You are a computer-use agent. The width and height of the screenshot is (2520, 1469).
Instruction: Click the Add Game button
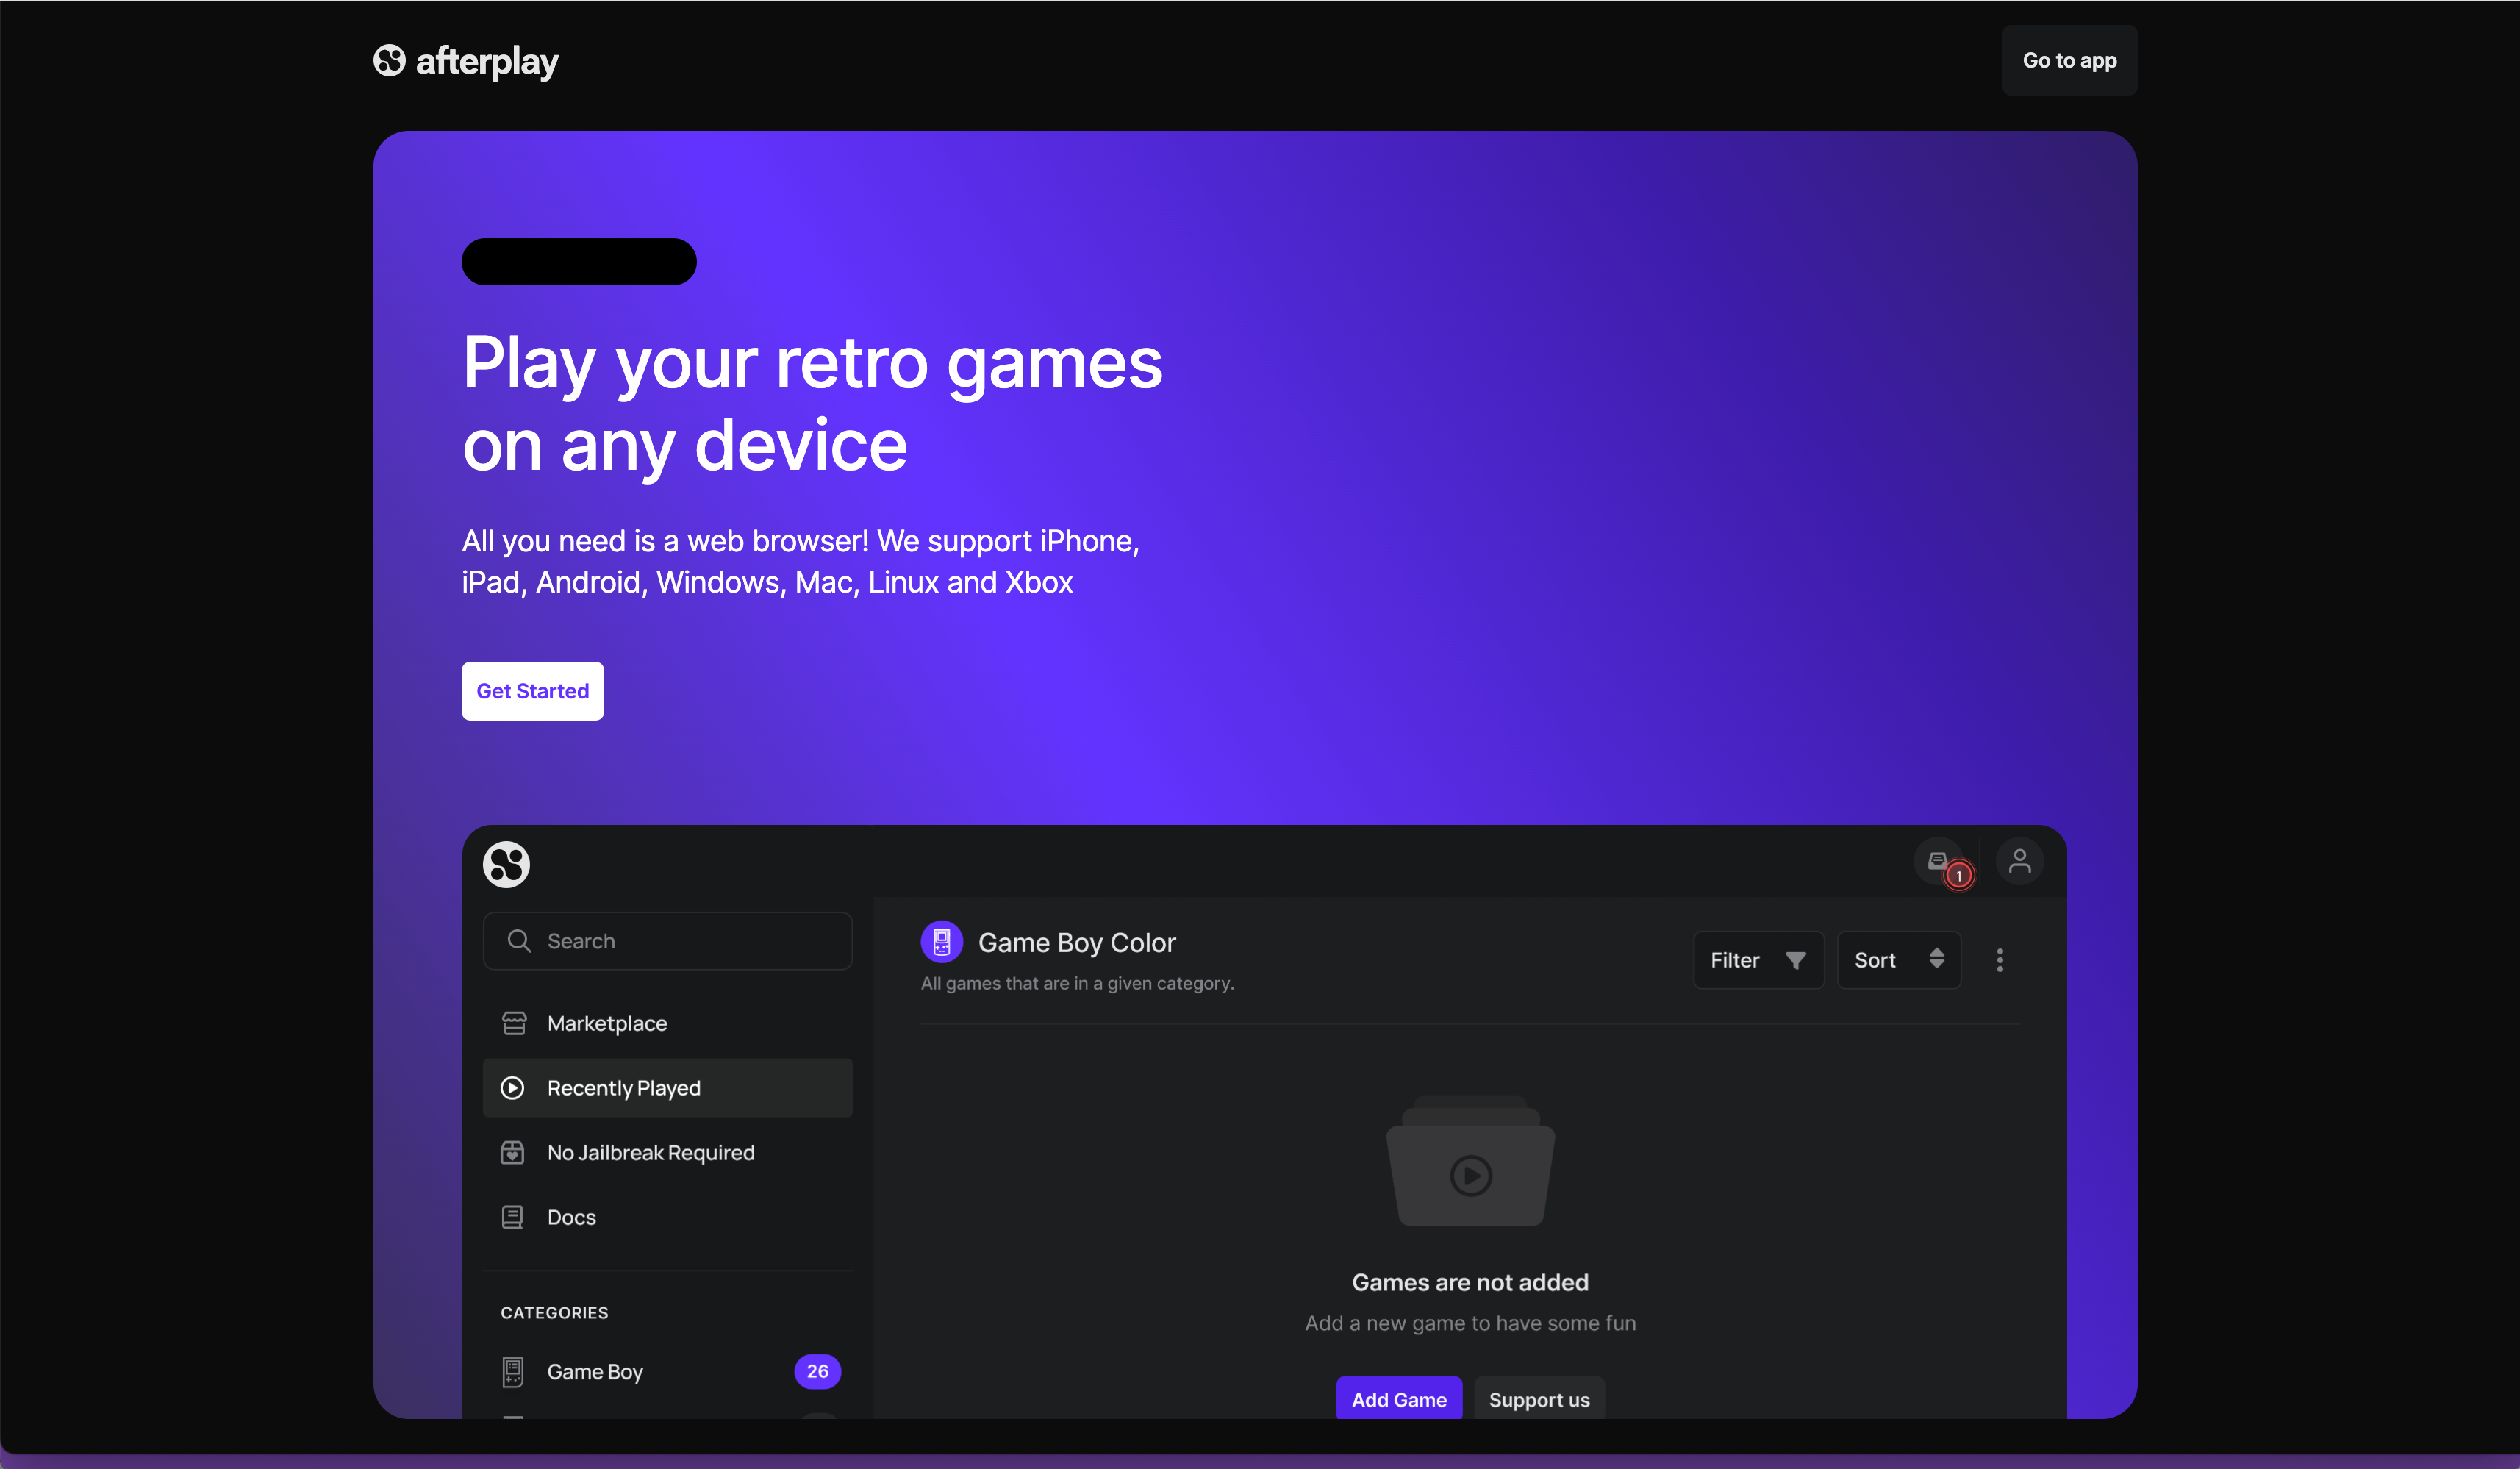(x=1398, y=1398)
